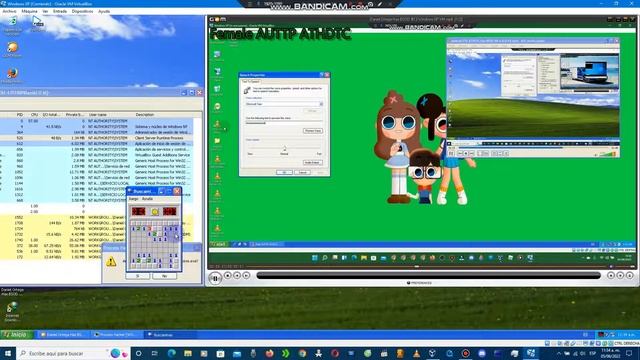
Task: Pause the video in the media player
Action: click(x=215, y=278)
